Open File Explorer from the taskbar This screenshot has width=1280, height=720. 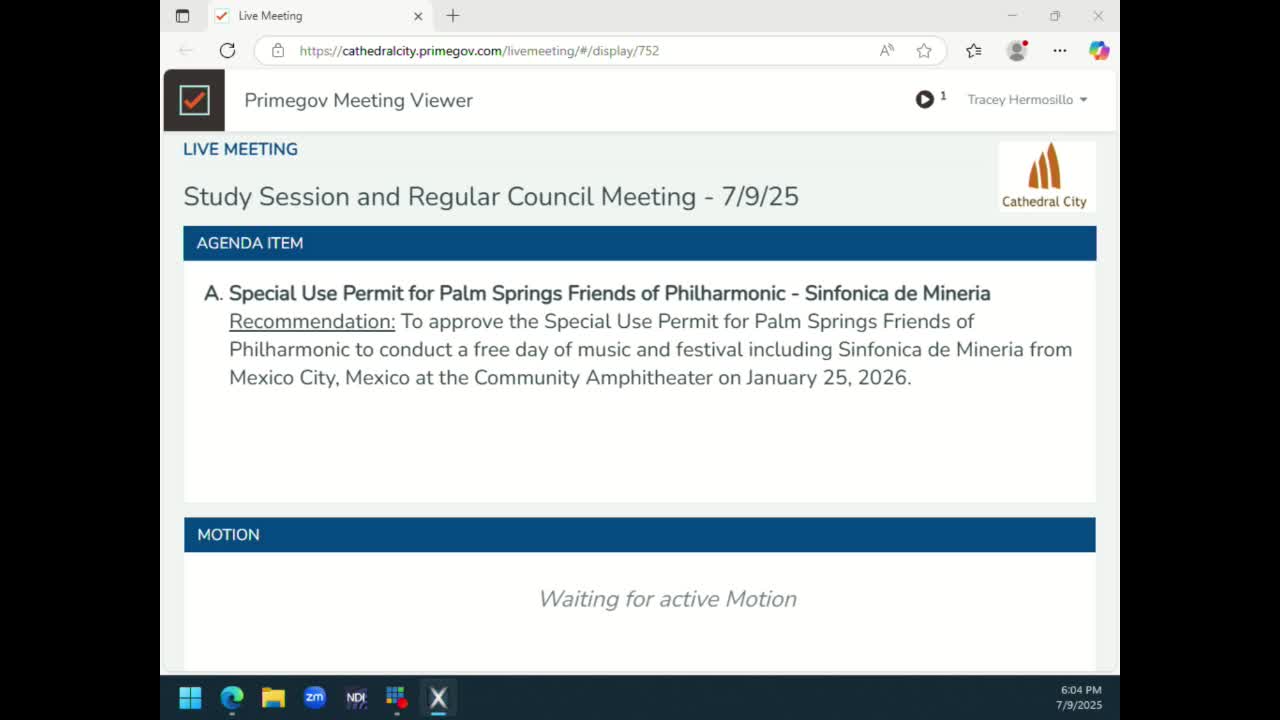click(273, 697)
